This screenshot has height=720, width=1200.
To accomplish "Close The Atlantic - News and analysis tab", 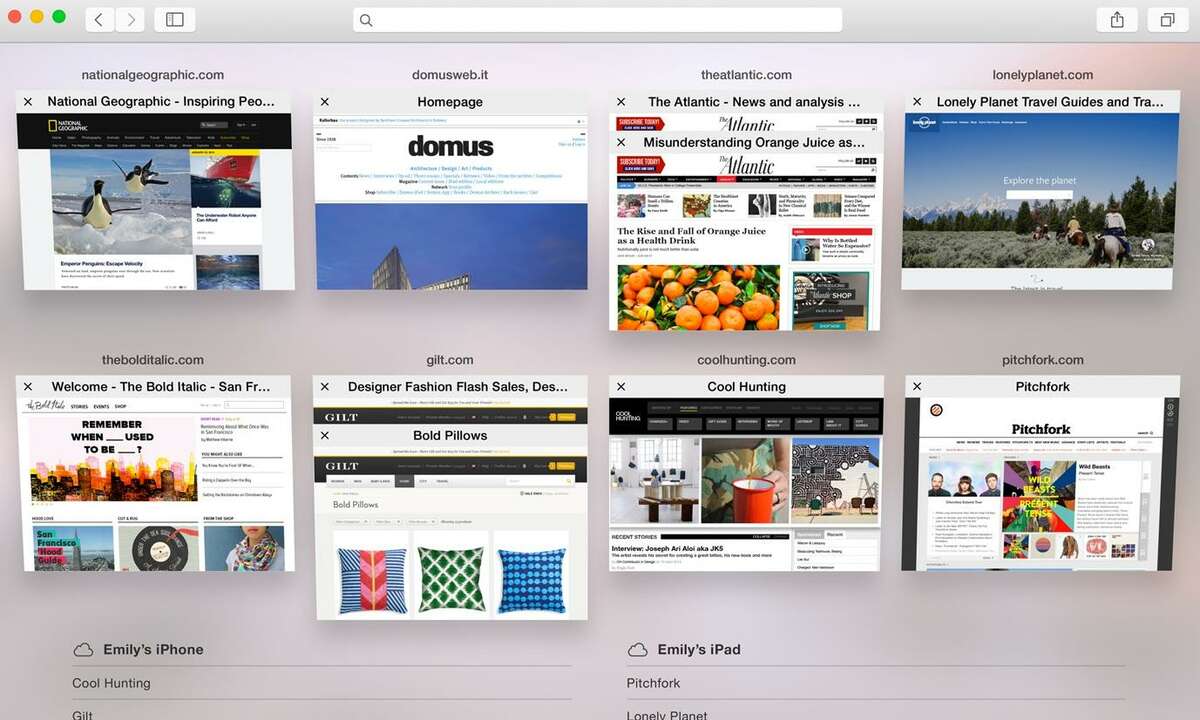I will pos(621,102).
